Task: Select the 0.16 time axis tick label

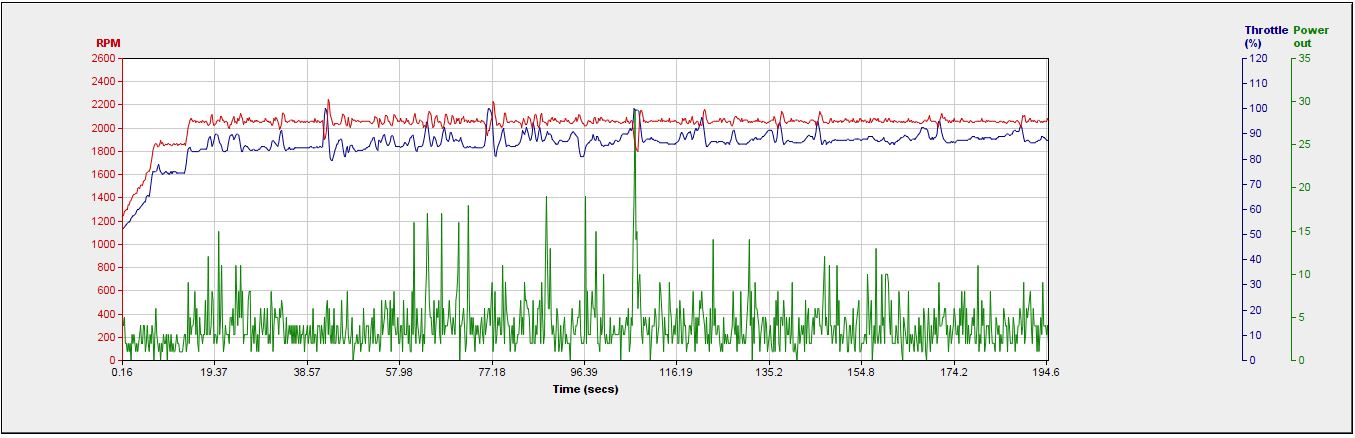Action: [x=122, y=373]
